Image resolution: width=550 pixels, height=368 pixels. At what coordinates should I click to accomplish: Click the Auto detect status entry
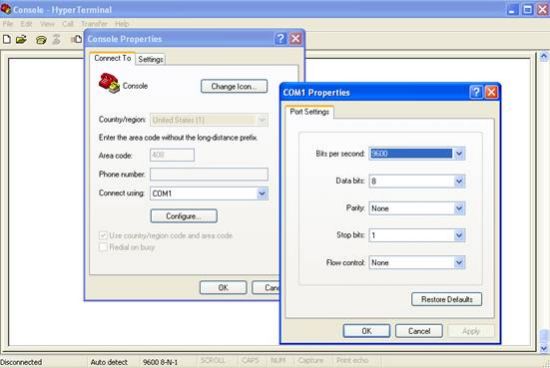[x=109, y=362]
